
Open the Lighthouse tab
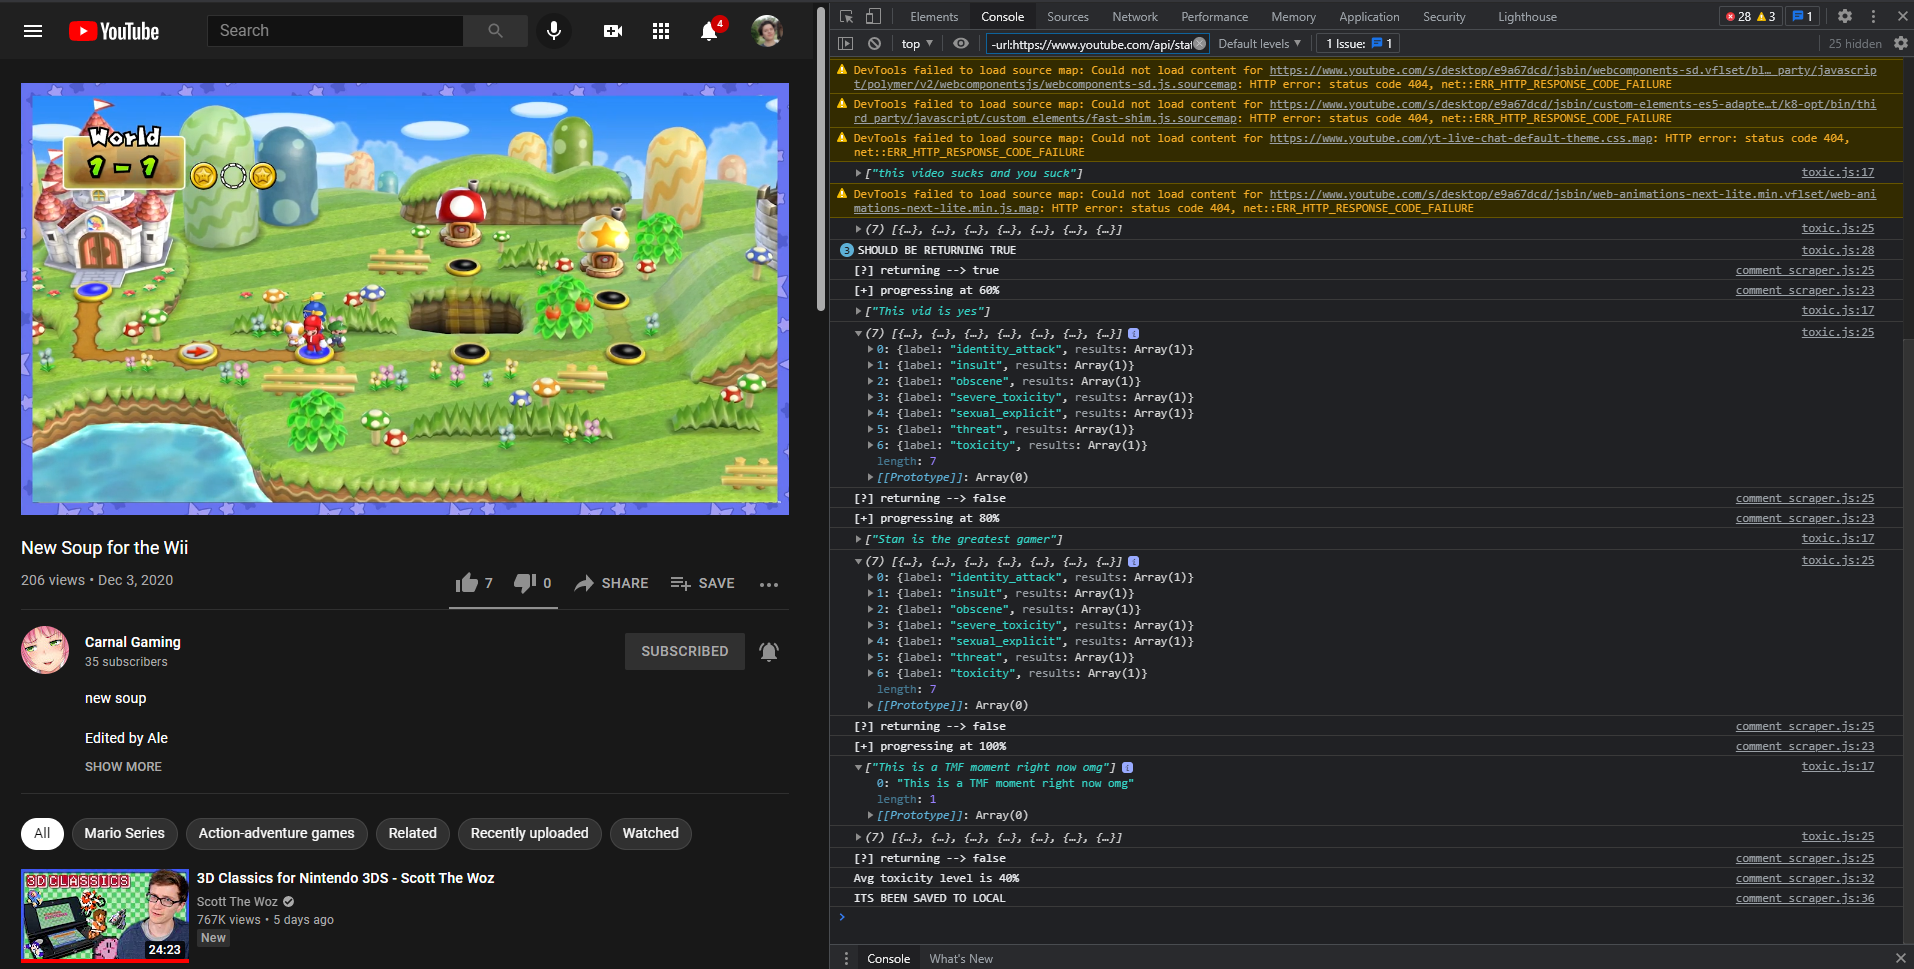coord(1527,17)
